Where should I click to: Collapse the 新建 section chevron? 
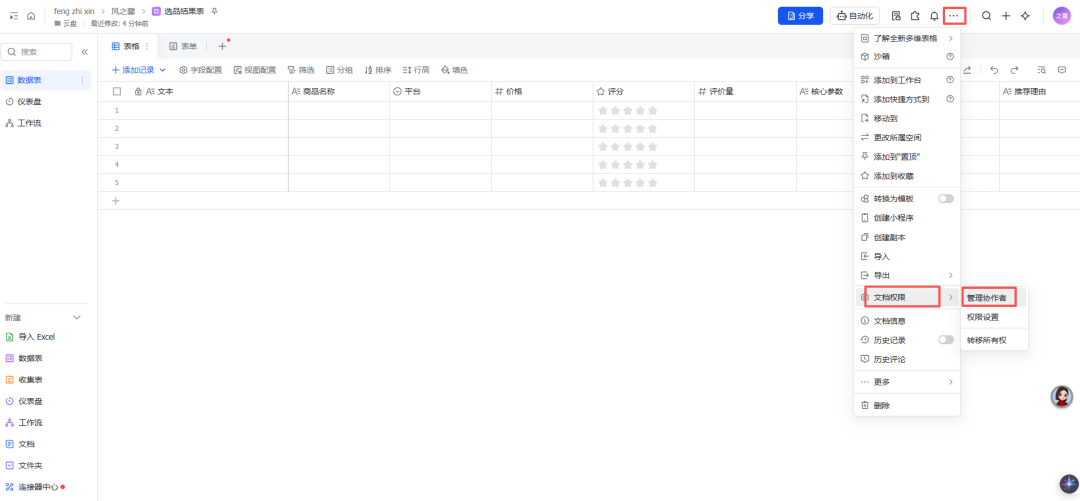(x=77, y=318)
